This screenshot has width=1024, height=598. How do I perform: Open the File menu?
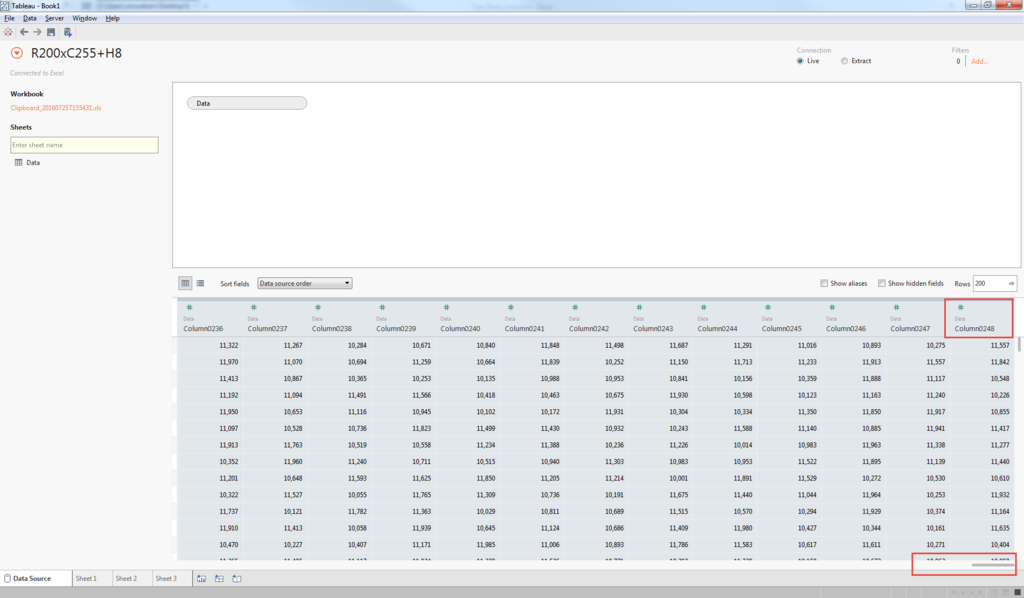click(x=9, y=18)
